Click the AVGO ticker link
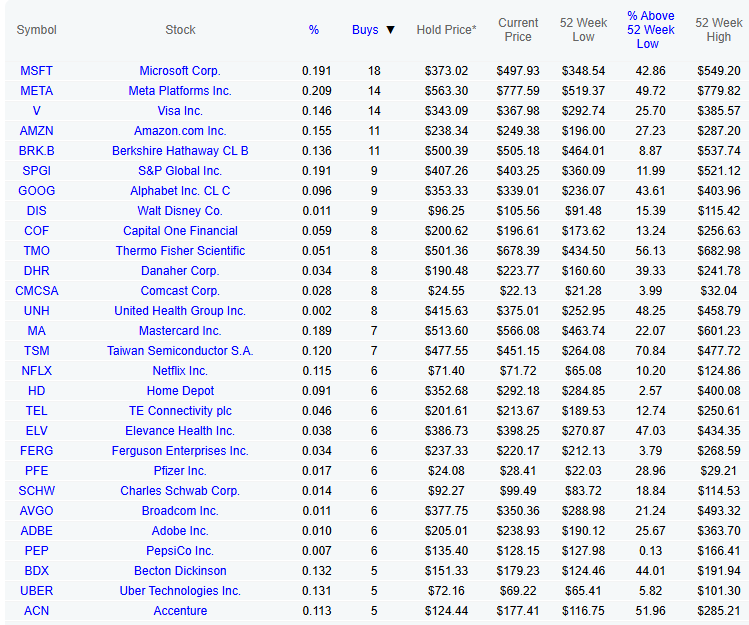This screenshot has height=625, width=749. (36, 512)
